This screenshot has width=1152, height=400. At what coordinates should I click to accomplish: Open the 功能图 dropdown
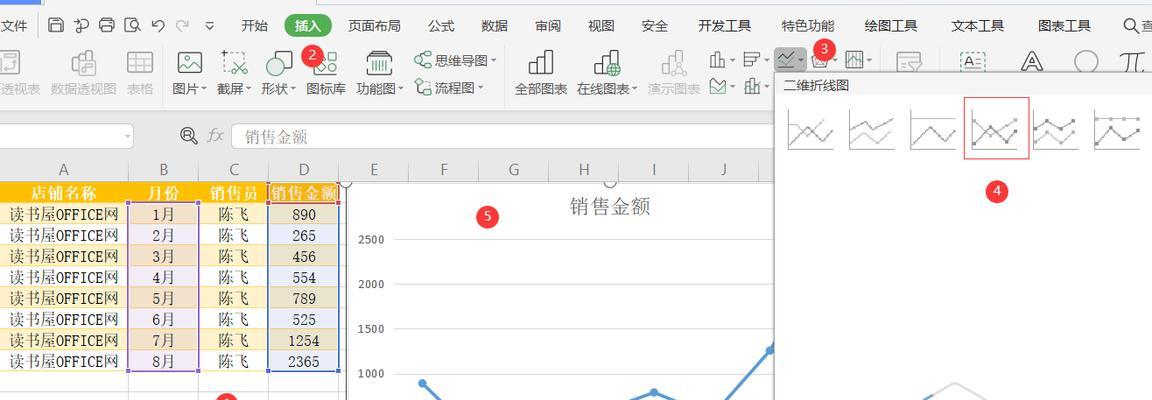(x=379, y=74)
